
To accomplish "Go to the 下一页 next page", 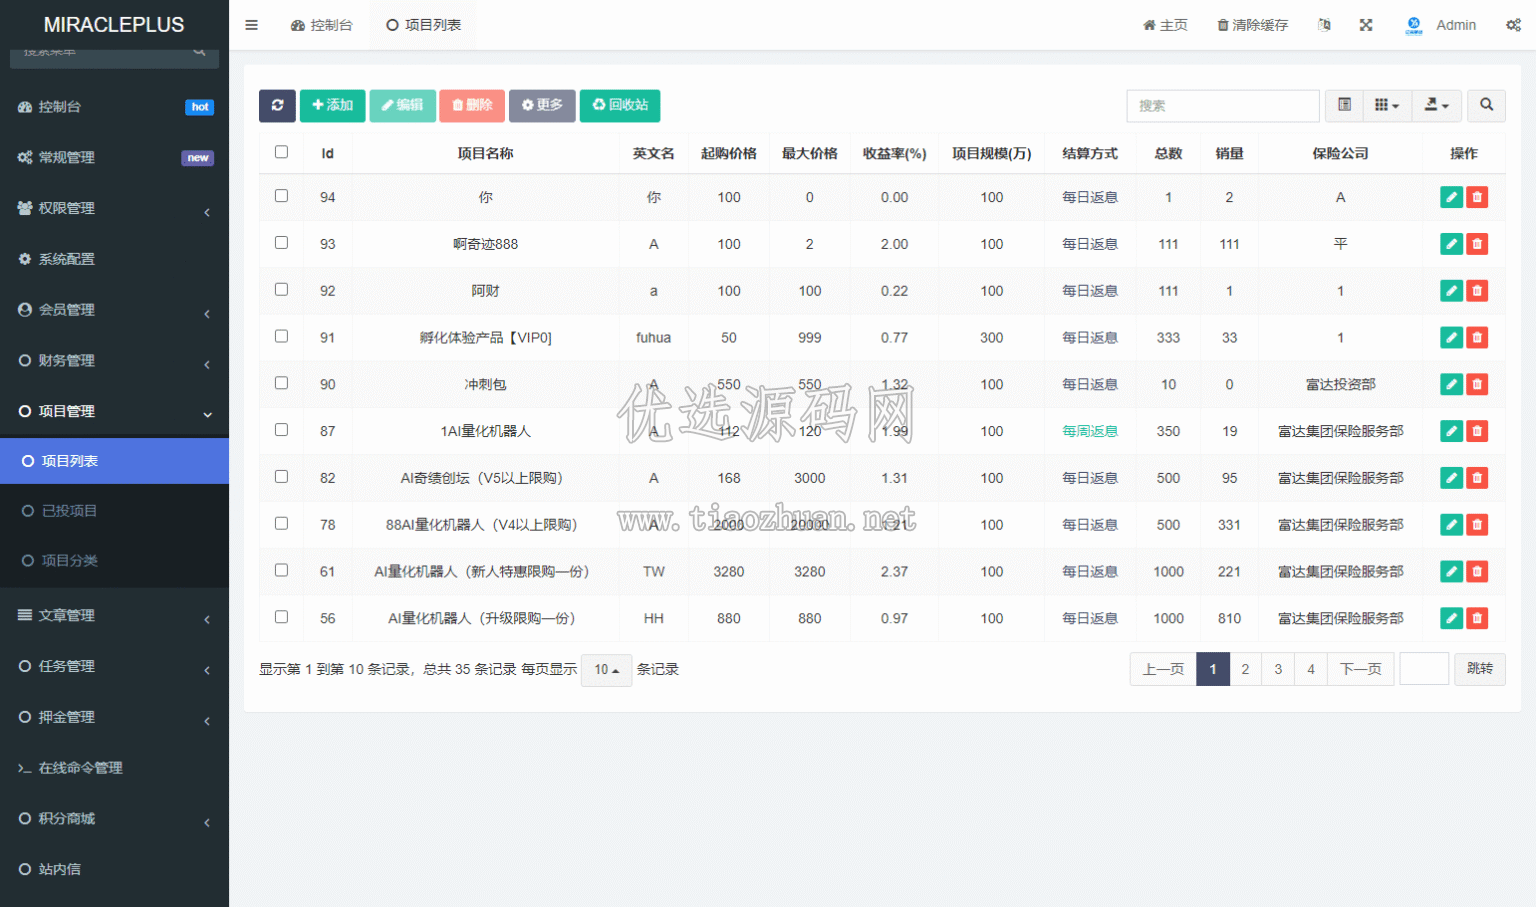I will (1361, 669).
